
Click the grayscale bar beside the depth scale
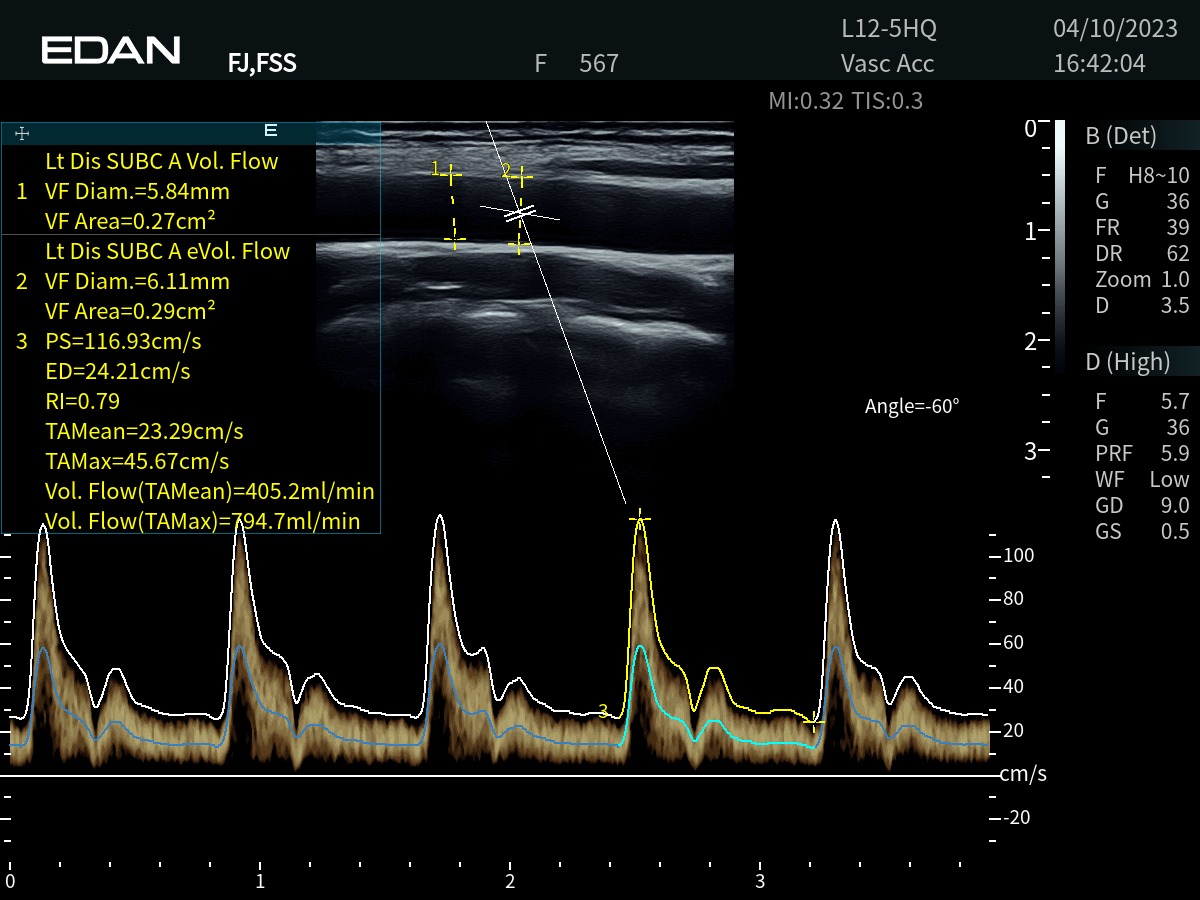click(x=1059, y=245)
